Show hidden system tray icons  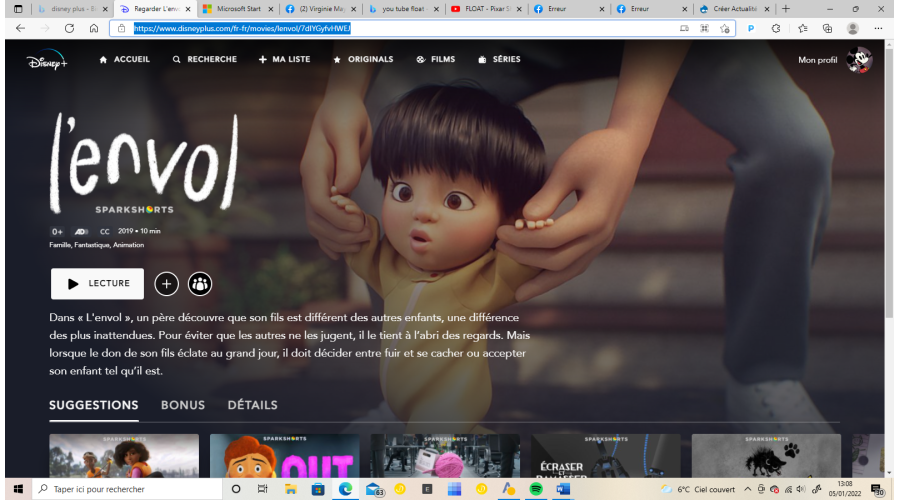pyautogui.click(x=747, y=489)
